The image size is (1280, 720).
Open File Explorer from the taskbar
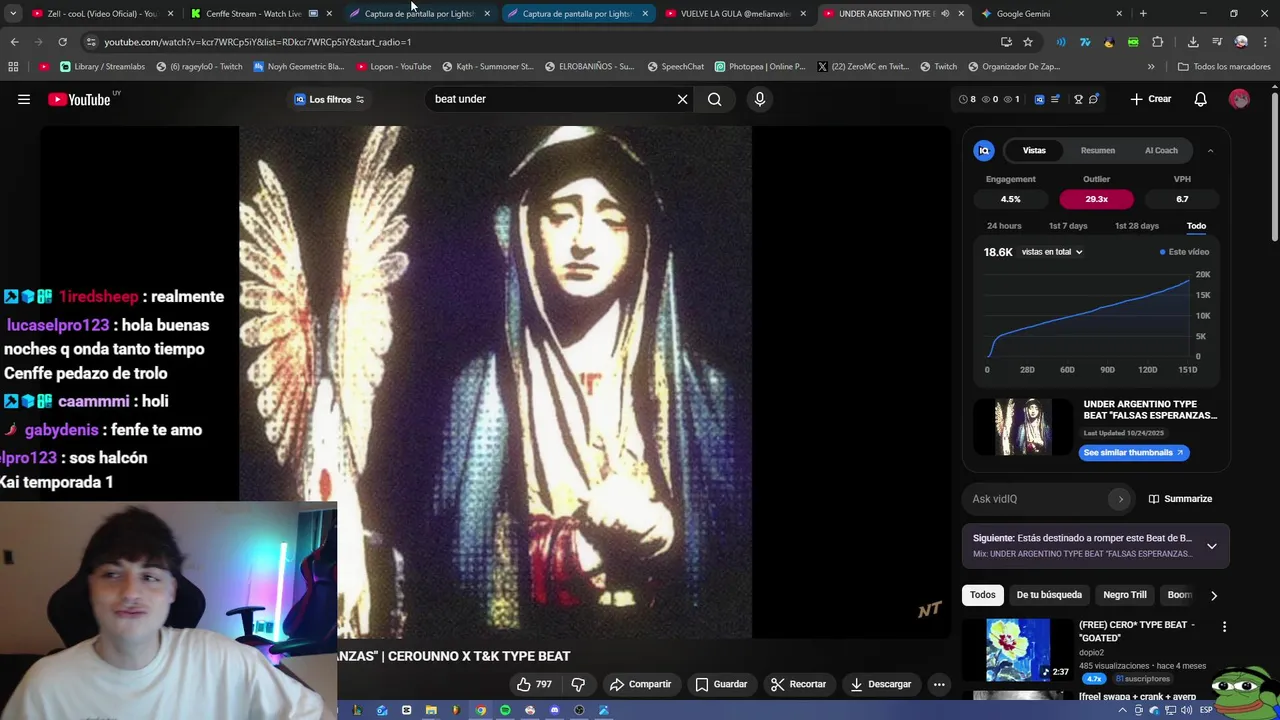[x=431, y=710]
